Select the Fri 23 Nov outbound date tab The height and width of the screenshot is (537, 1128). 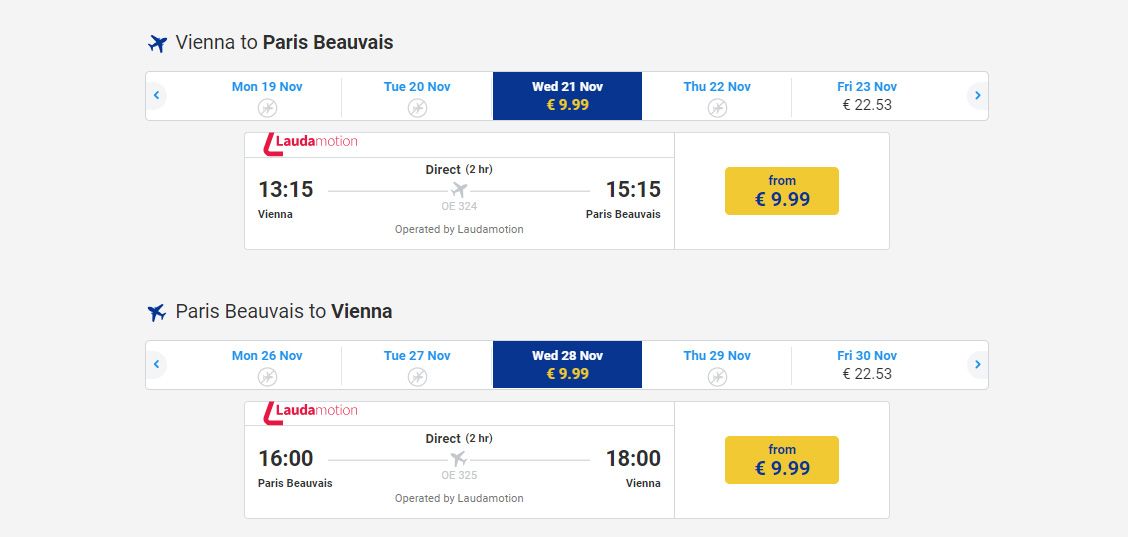(867, 96)
